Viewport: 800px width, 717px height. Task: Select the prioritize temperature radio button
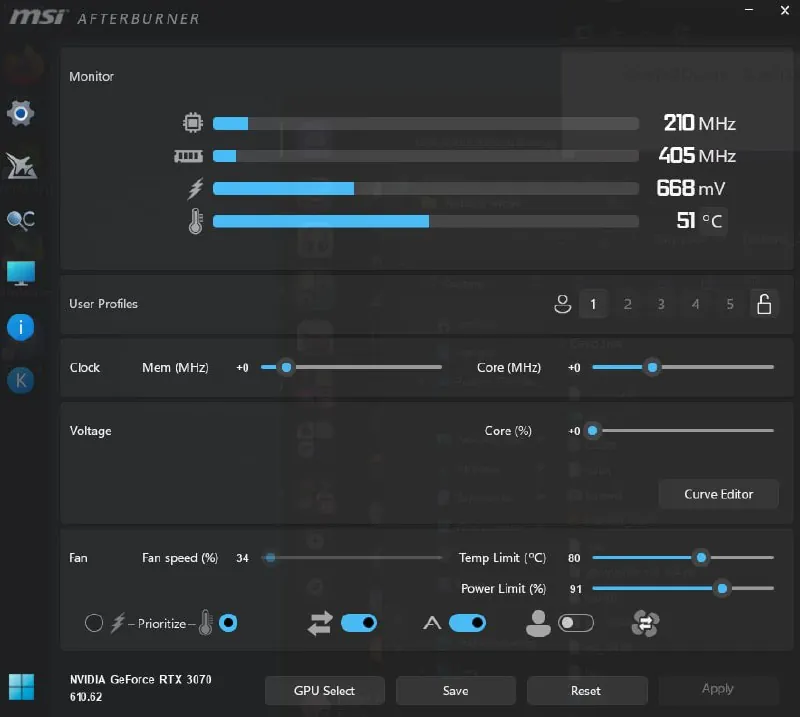click(x=228, y=623)
